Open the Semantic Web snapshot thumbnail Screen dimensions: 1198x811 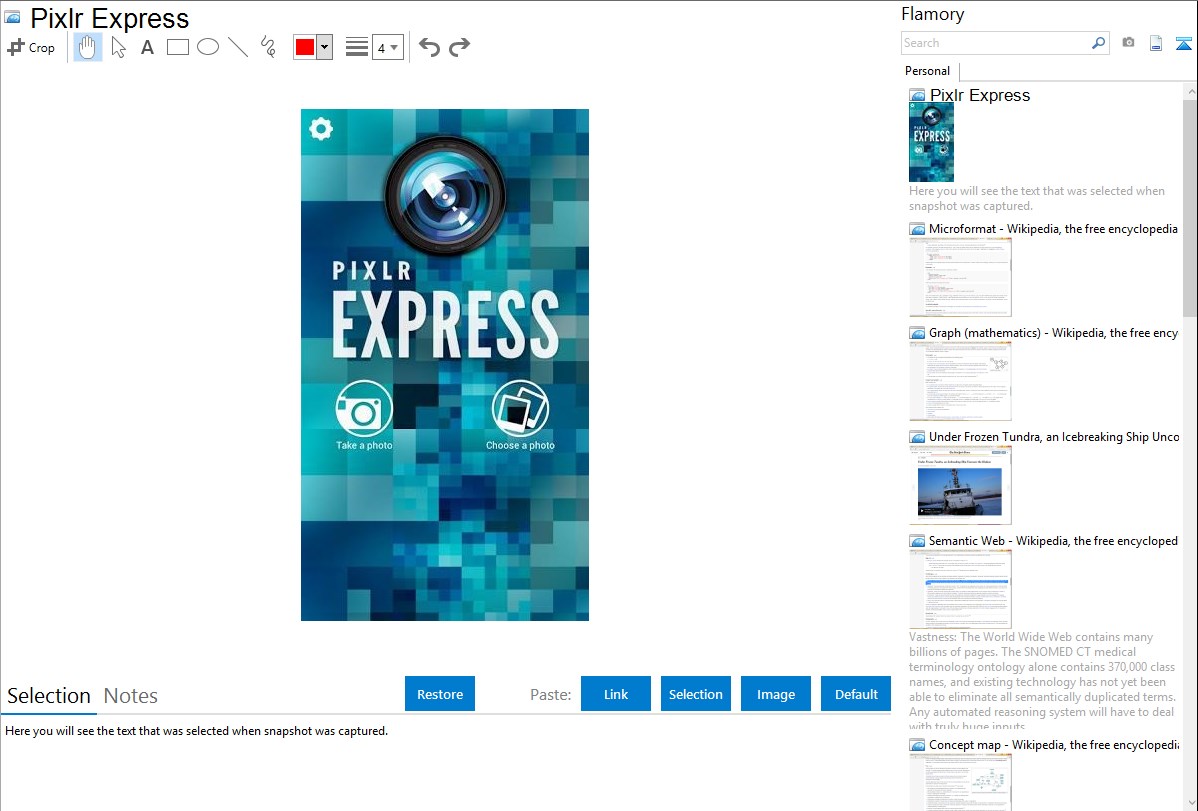coord(960,588)
